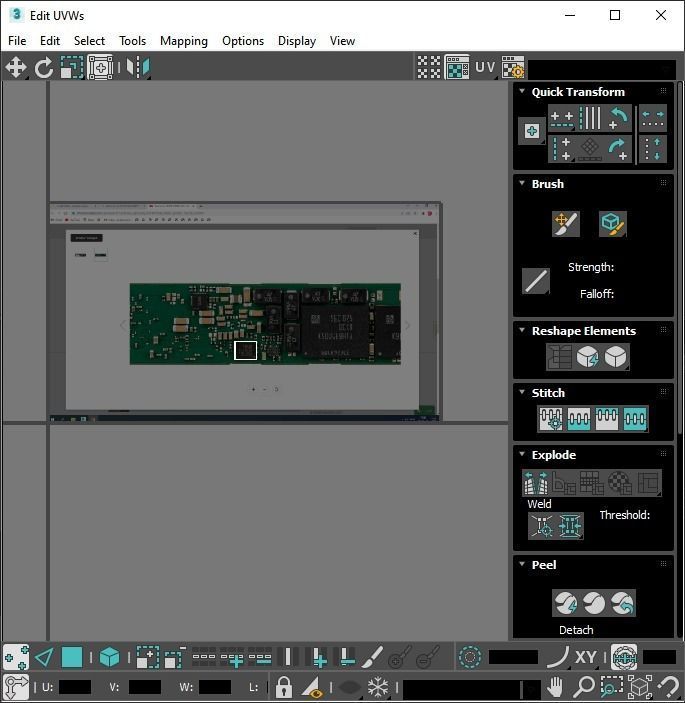Select the Scale selected subobjects tool
This screenshot has height=703, width=685.
click(72, 68)
